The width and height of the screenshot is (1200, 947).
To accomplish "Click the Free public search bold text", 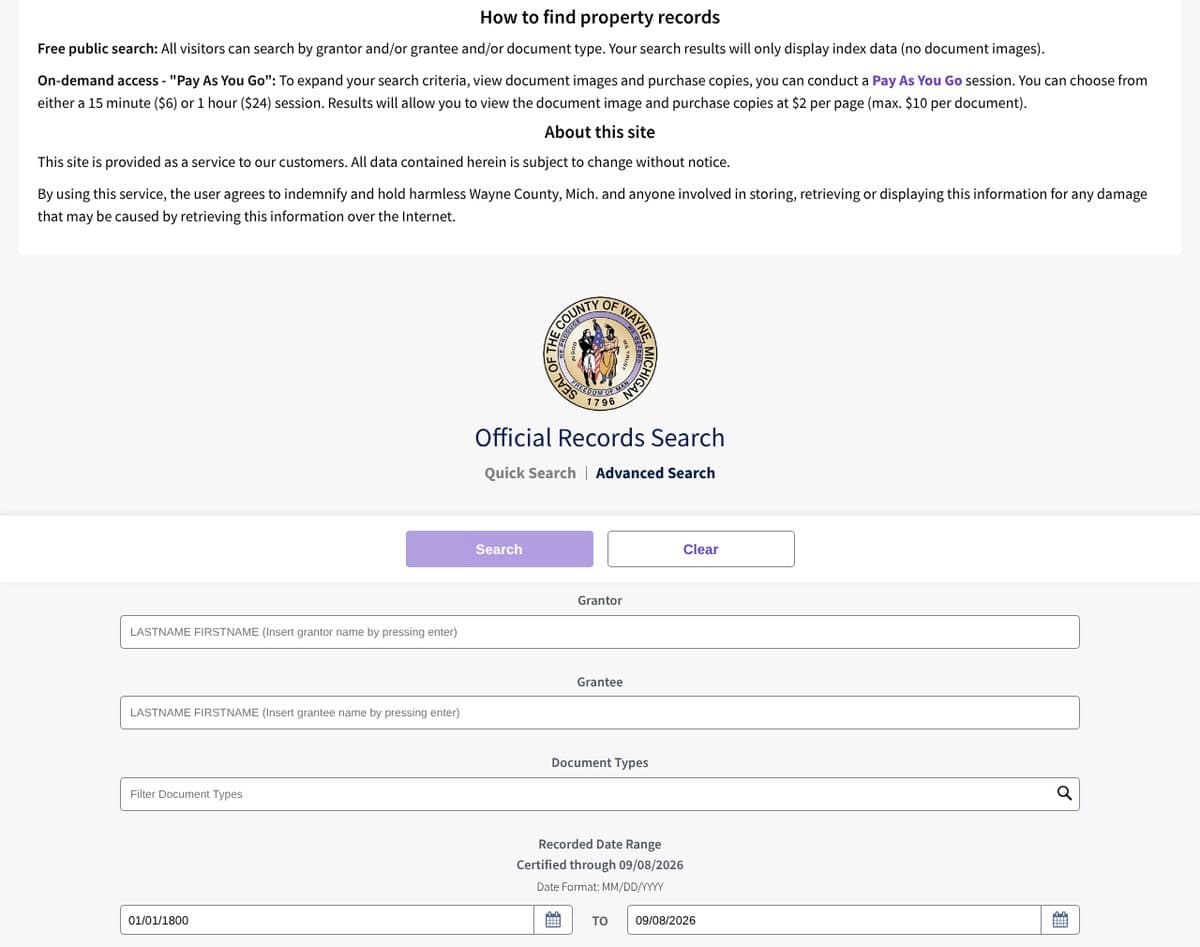I will (x=98, y=48).
